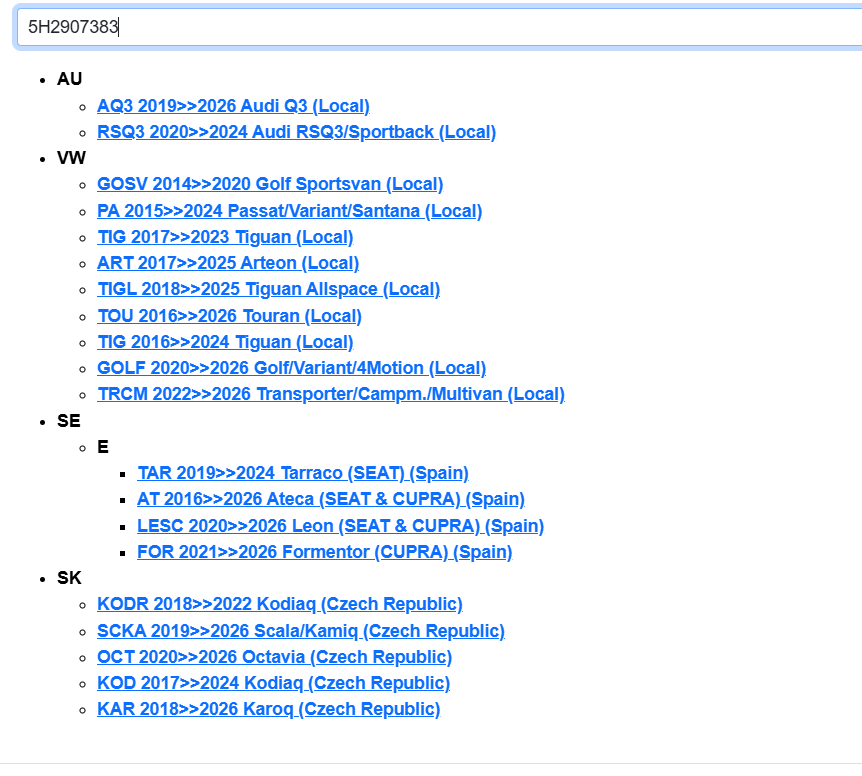Click AT 2016>>2026 Ateca link

[x=331, y=499]
